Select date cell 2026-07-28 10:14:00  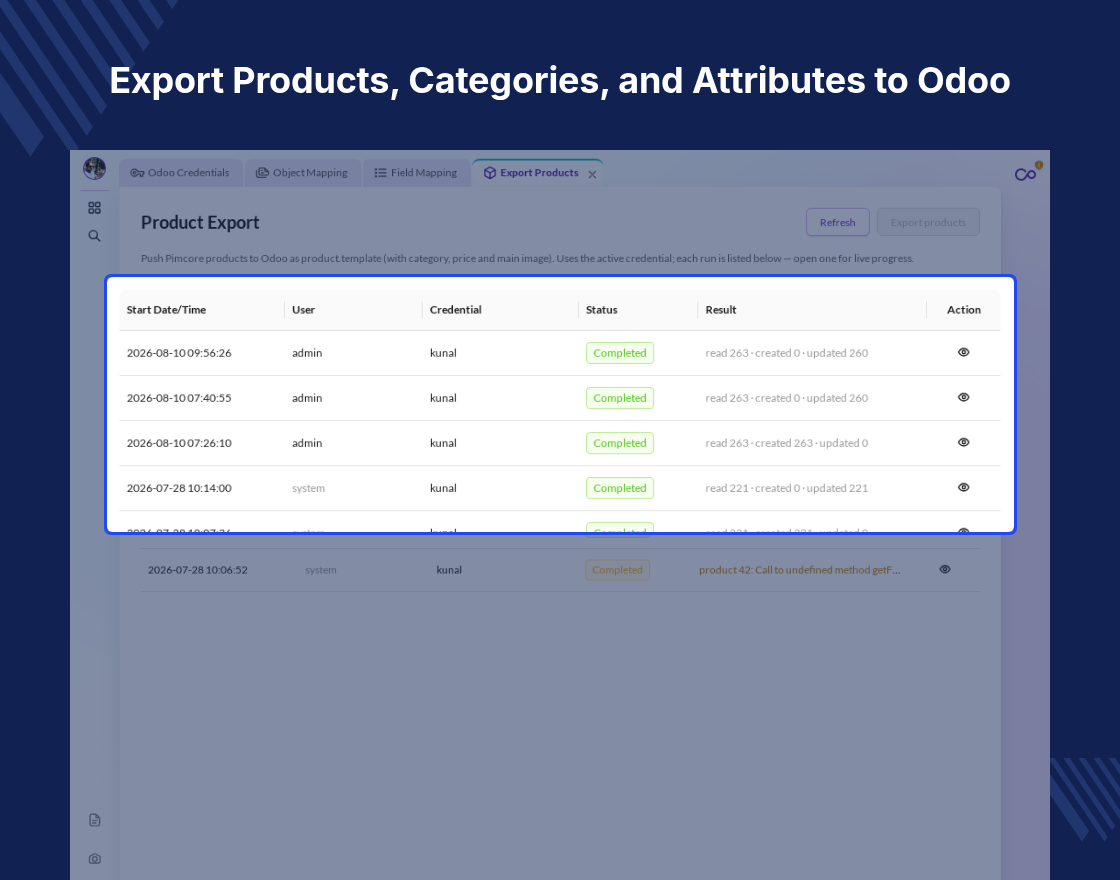pos(179,488)
